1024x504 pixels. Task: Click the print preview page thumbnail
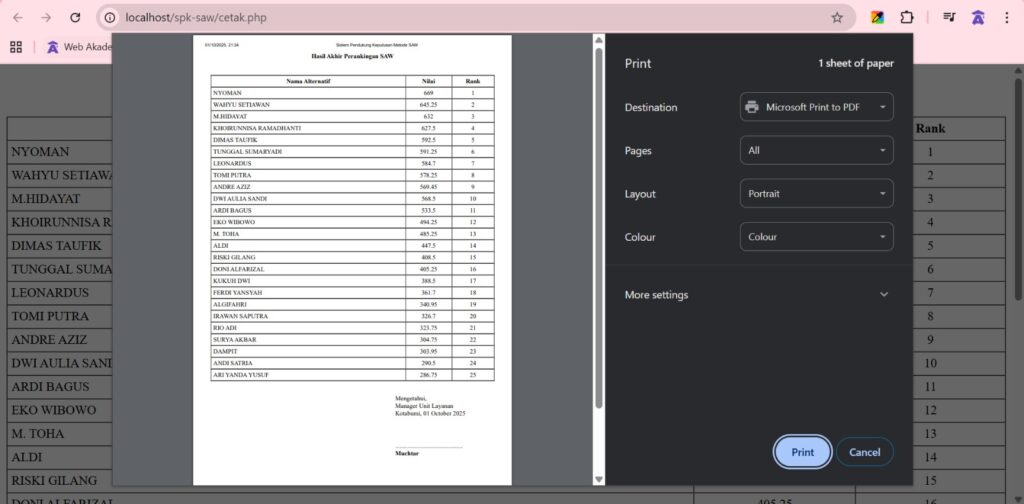click(352, 260)
